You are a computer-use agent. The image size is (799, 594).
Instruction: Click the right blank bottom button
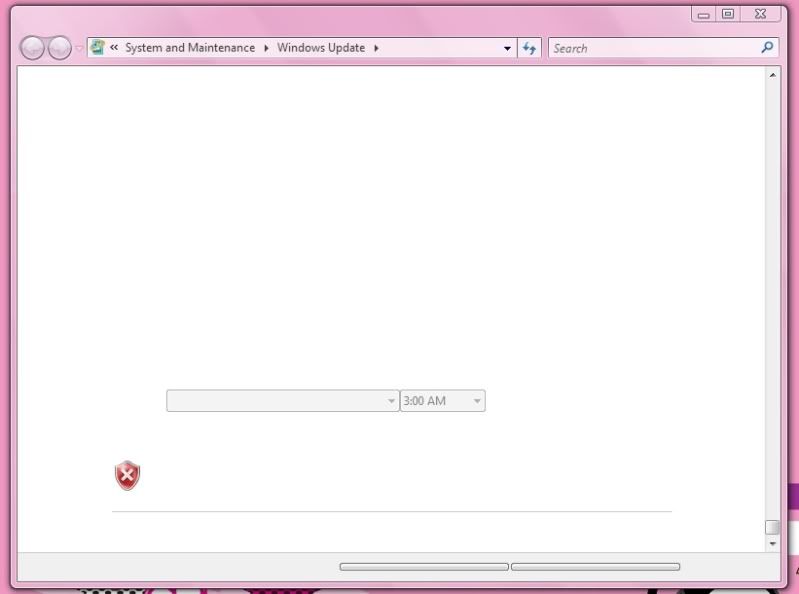click(595, 566)
